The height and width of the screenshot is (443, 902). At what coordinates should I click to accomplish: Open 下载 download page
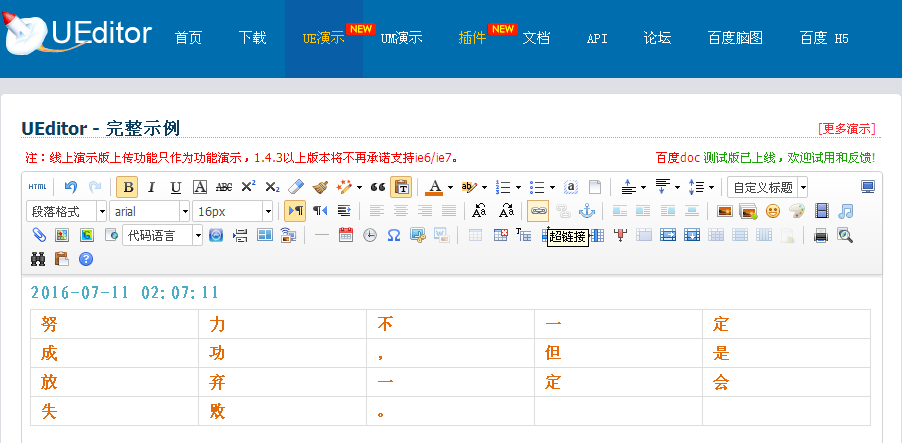[x=253, y=39]
